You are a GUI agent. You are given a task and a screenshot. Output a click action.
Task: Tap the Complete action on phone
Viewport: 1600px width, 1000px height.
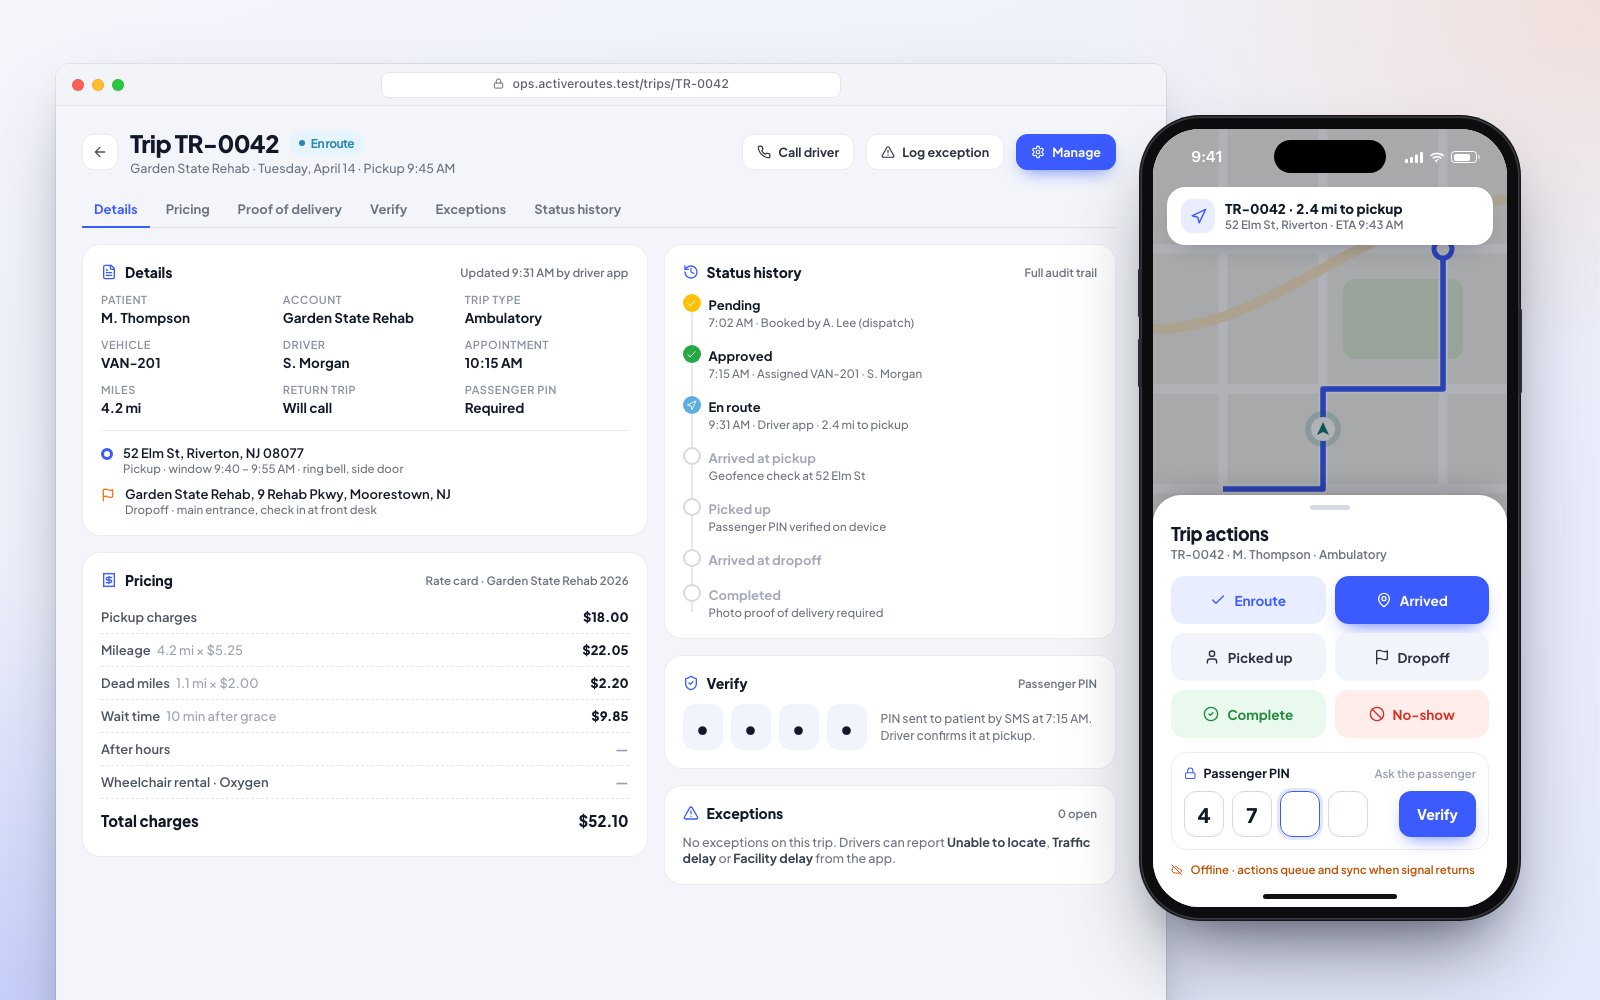[1248, 714]
